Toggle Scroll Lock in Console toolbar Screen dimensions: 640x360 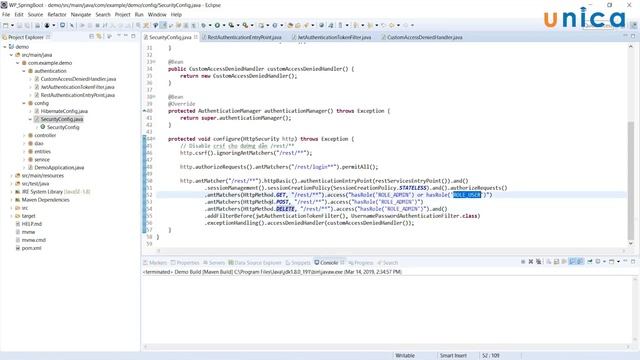[x=556, y=262]
